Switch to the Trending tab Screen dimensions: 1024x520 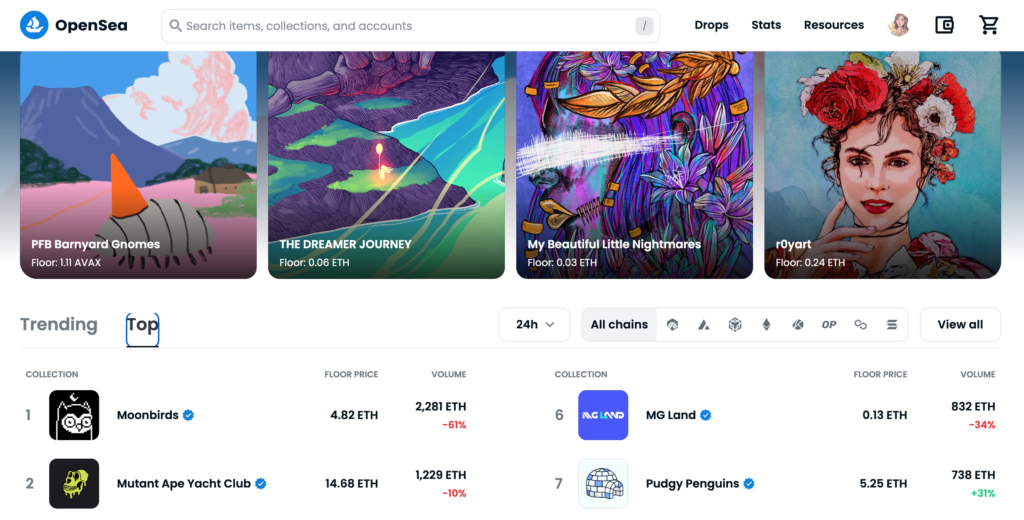click(x=59, y=325)
